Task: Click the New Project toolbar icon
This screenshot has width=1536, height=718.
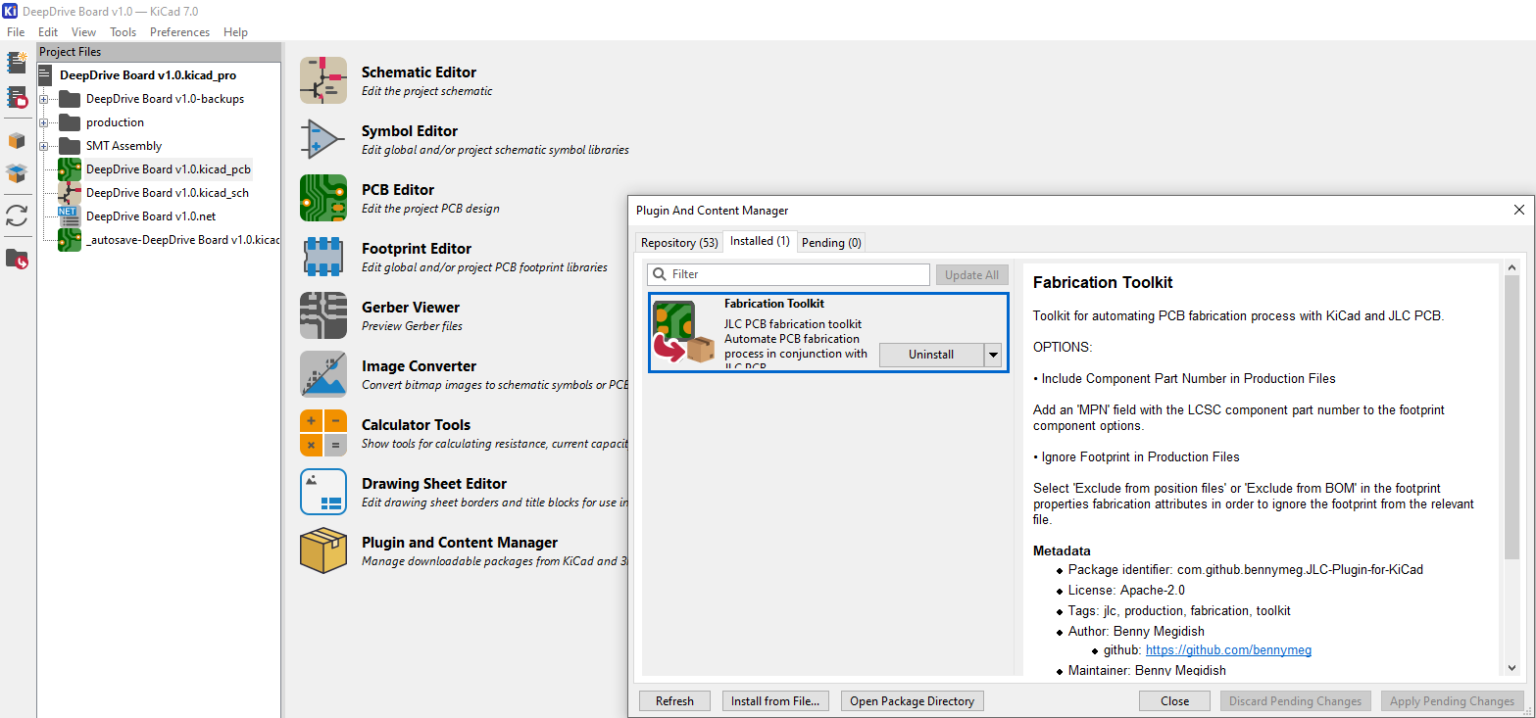Action: click(17, 63)
